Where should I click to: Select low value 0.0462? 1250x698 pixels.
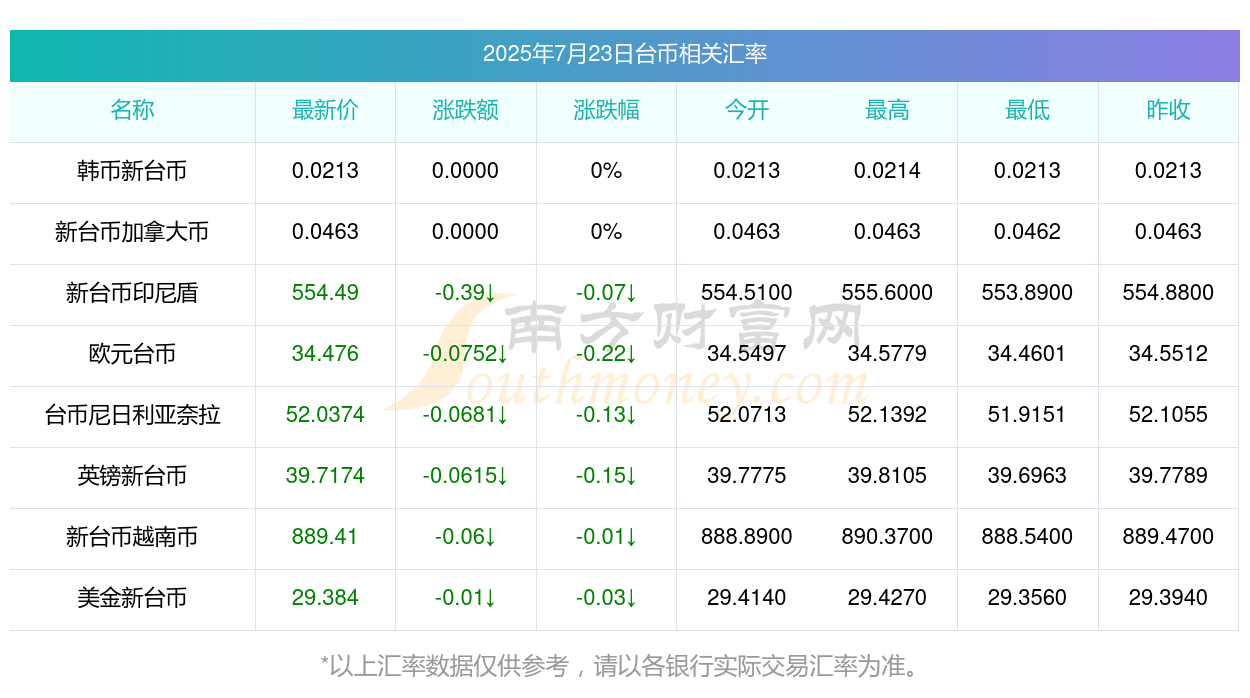(x=1027, y=232)
